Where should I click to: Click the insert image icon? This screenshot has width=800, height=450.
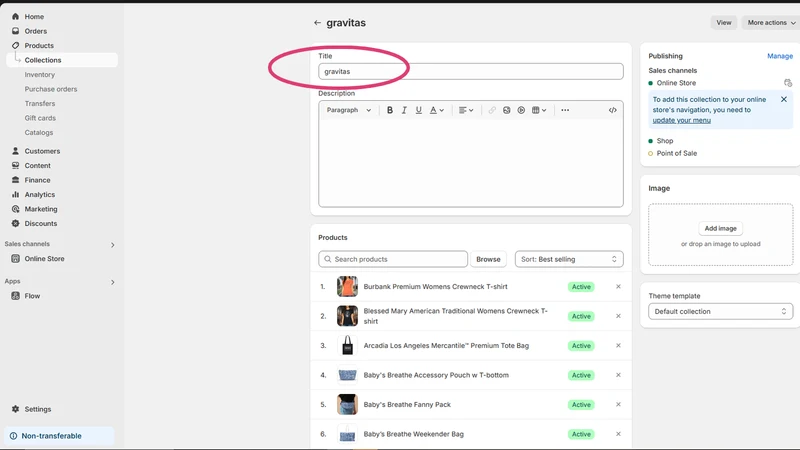tap(507, 110)
